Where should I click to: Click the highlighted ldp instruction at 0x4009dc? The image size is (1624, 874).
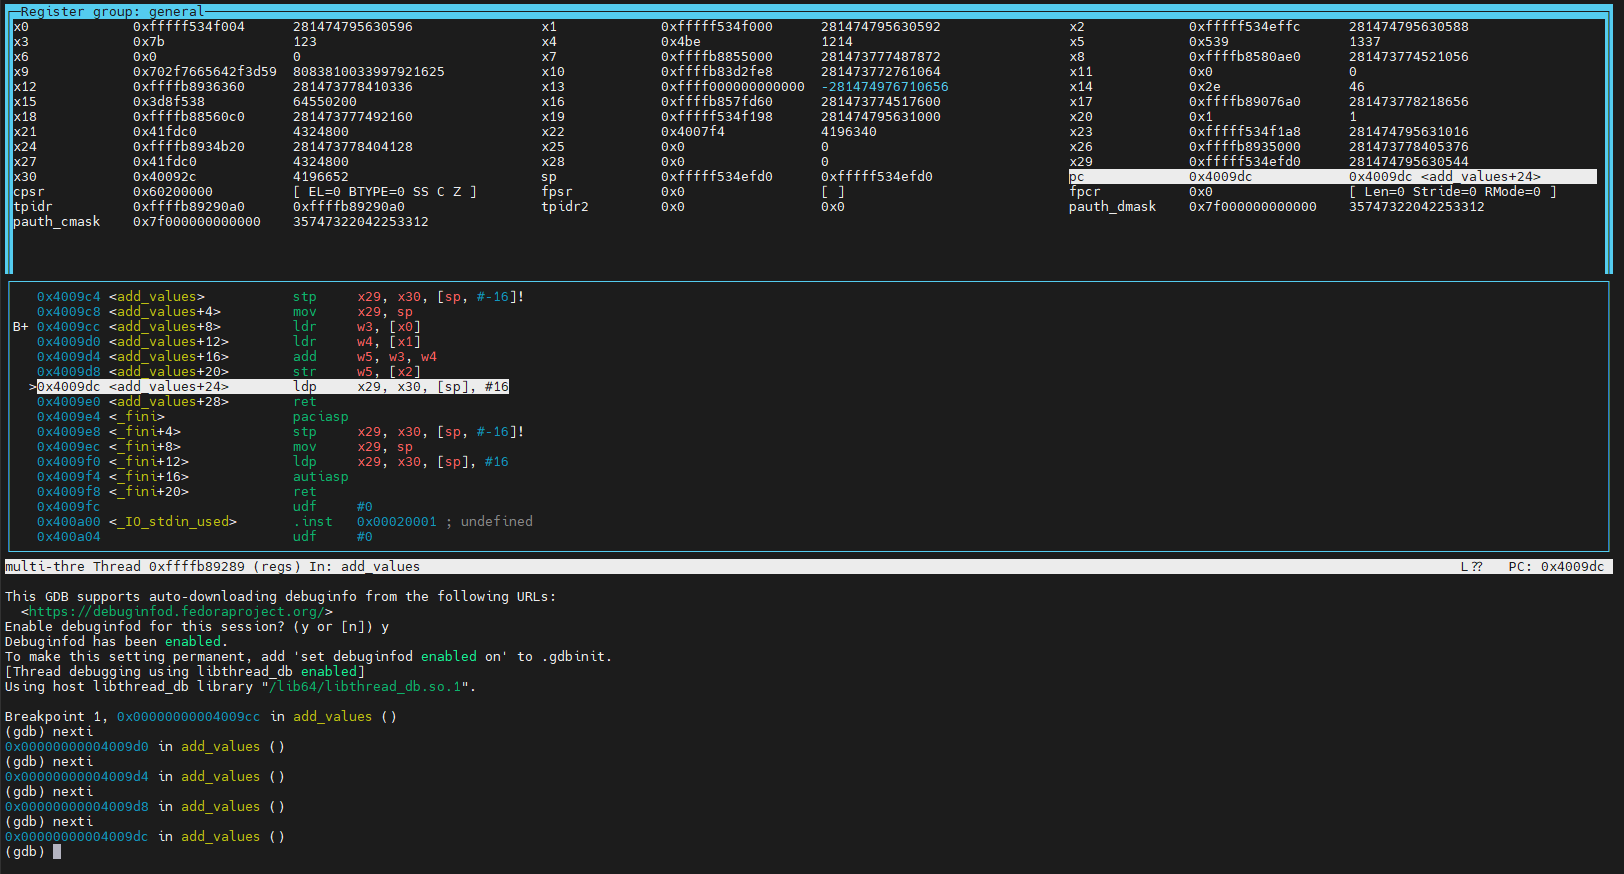coord(273,387)
